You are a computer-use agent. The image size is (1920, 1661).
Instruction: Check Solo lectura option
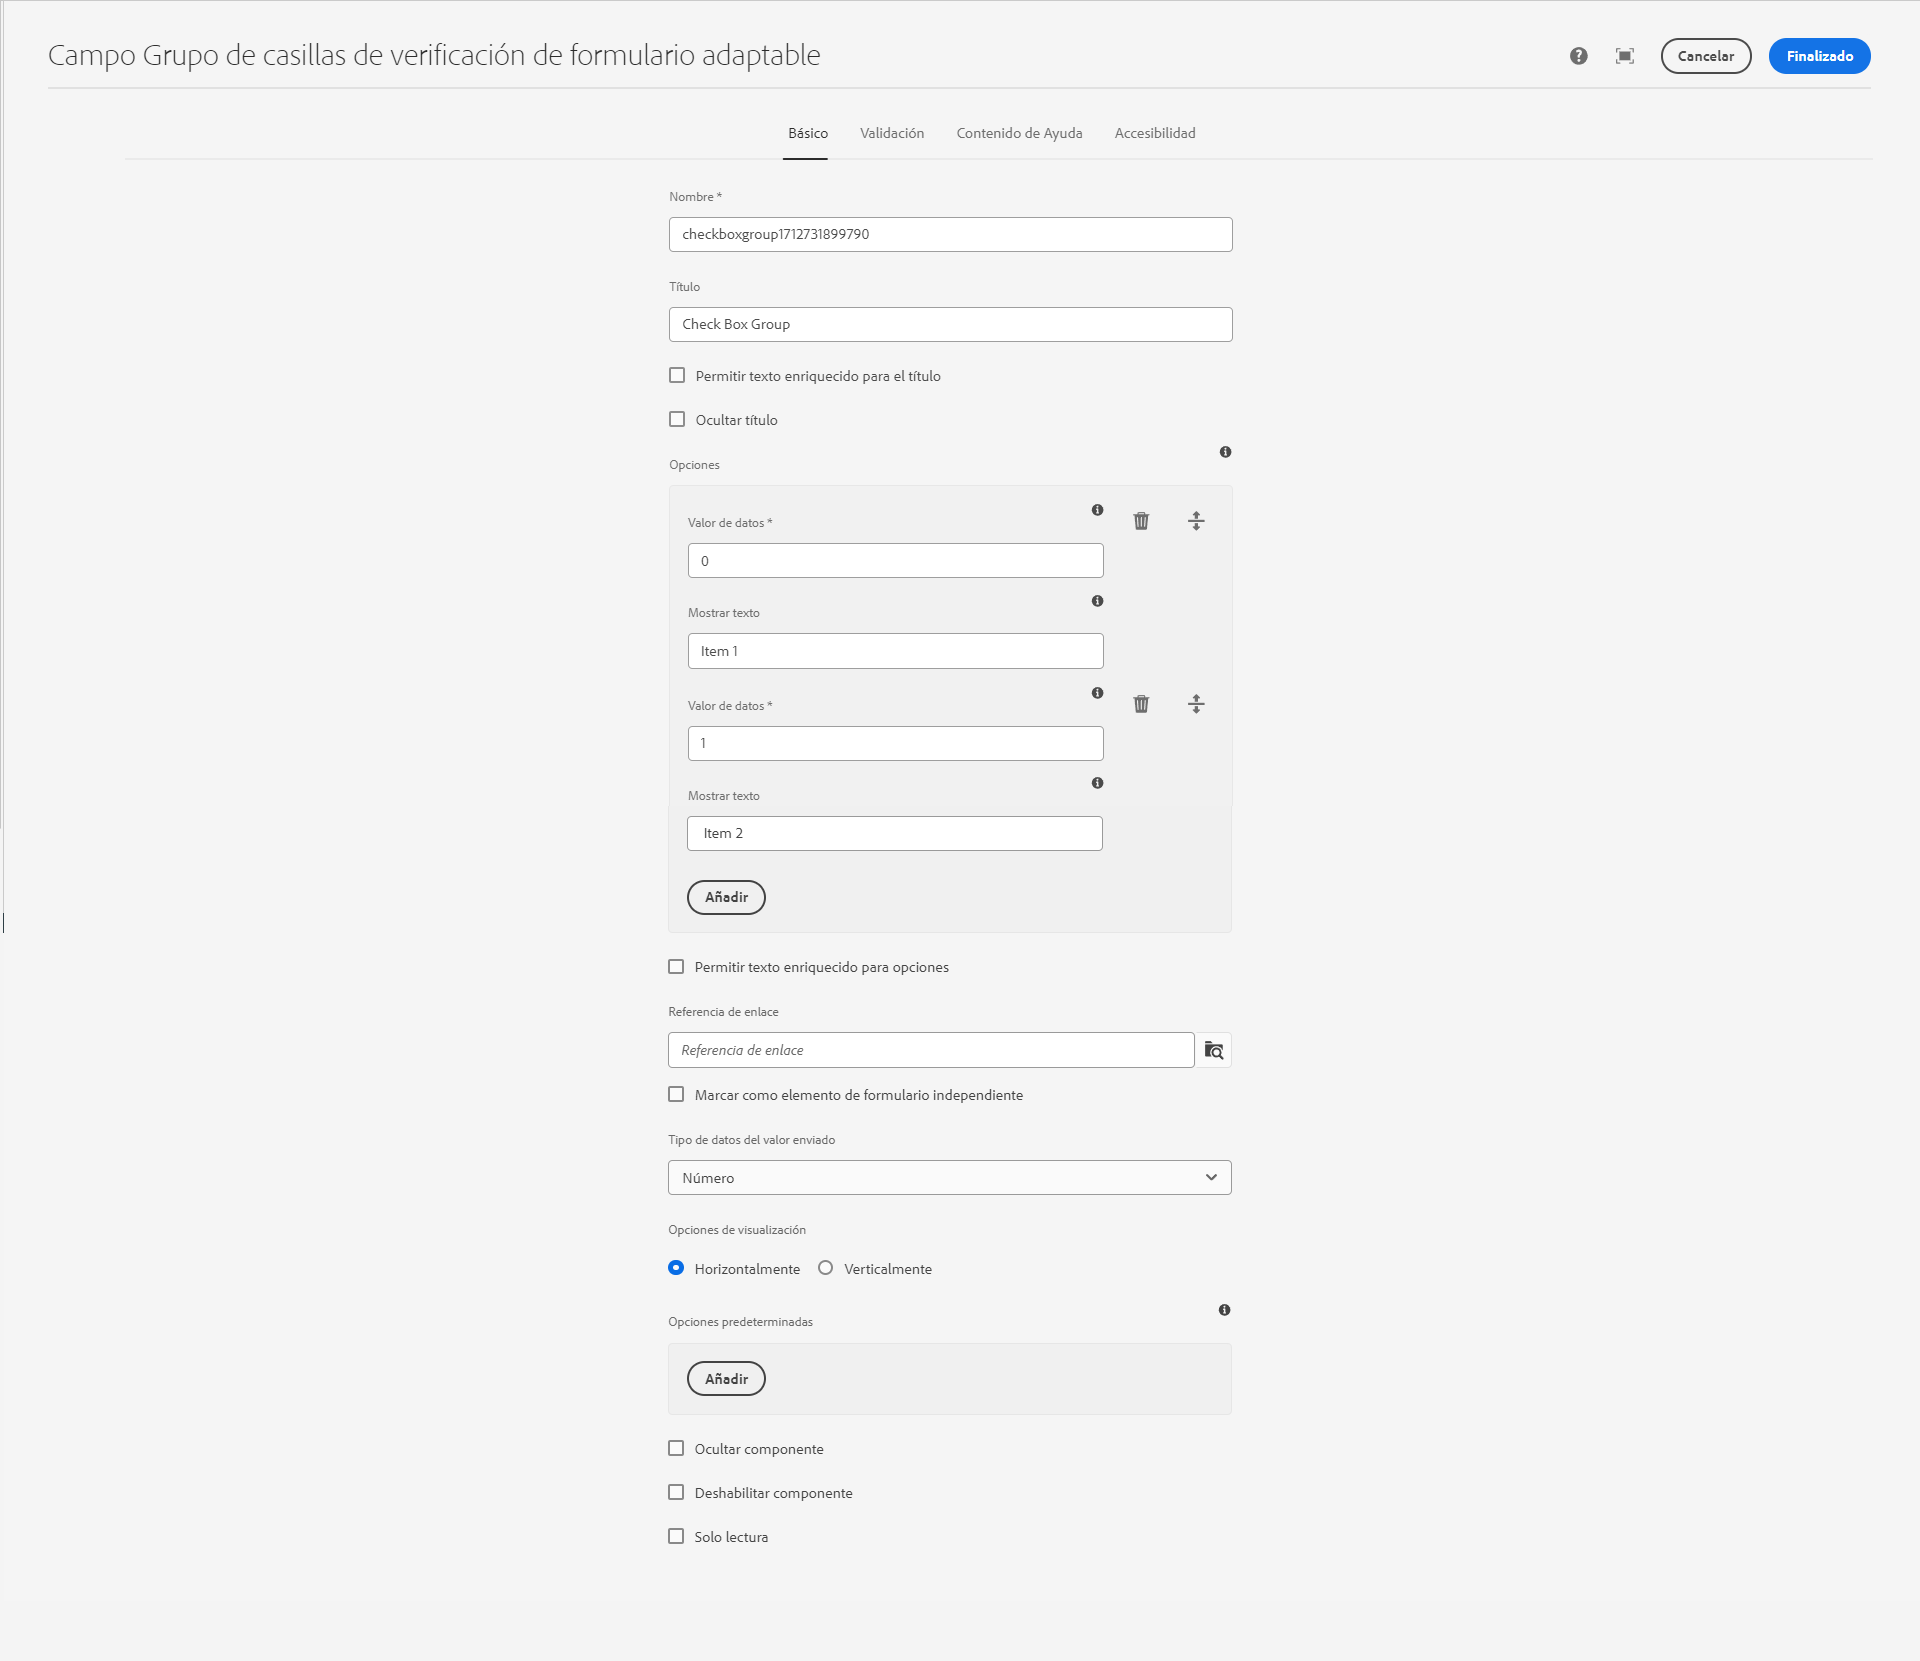pyautogui.click(x=676, y=1537)
